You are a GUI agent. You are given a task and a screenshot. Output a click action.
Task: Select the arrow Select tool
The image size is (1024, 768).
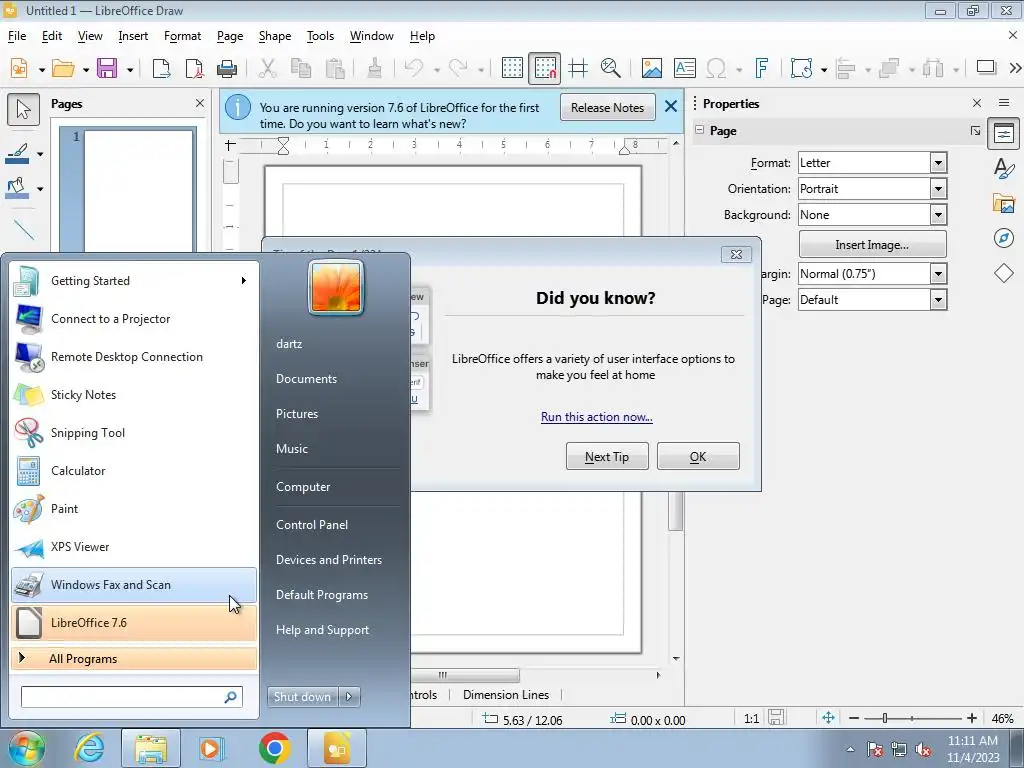click(24, 109)
